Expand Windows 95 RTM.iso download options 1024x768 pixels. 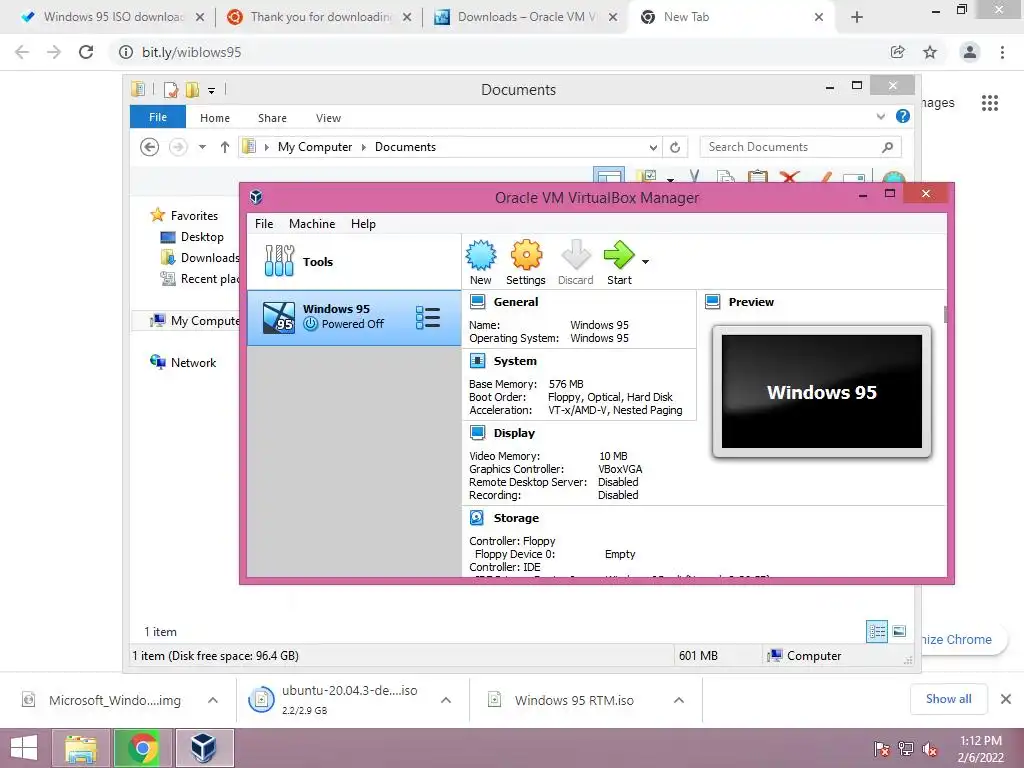click(679, 700)
